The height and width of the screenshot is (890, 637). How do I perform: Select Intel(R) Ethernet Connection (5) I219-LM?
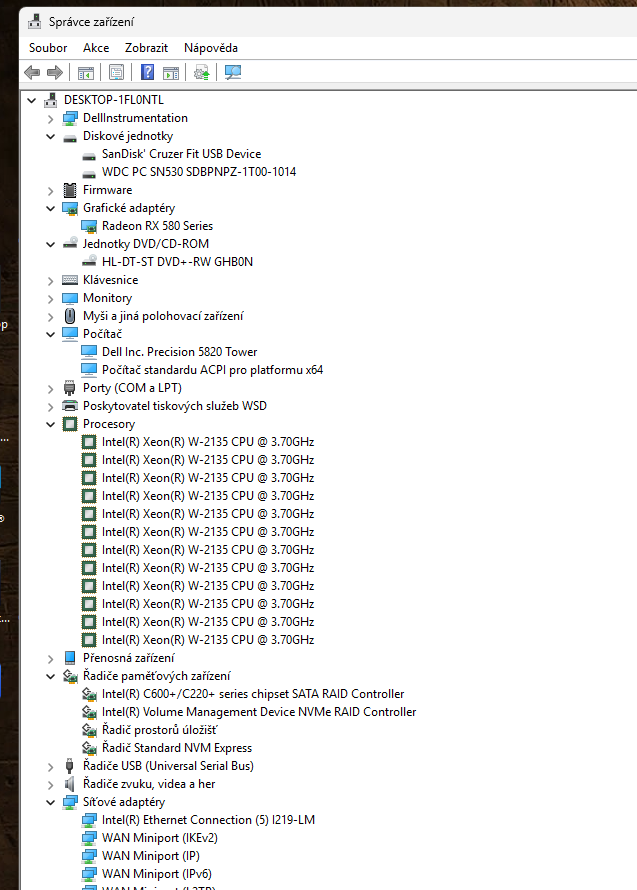(208, 820)
